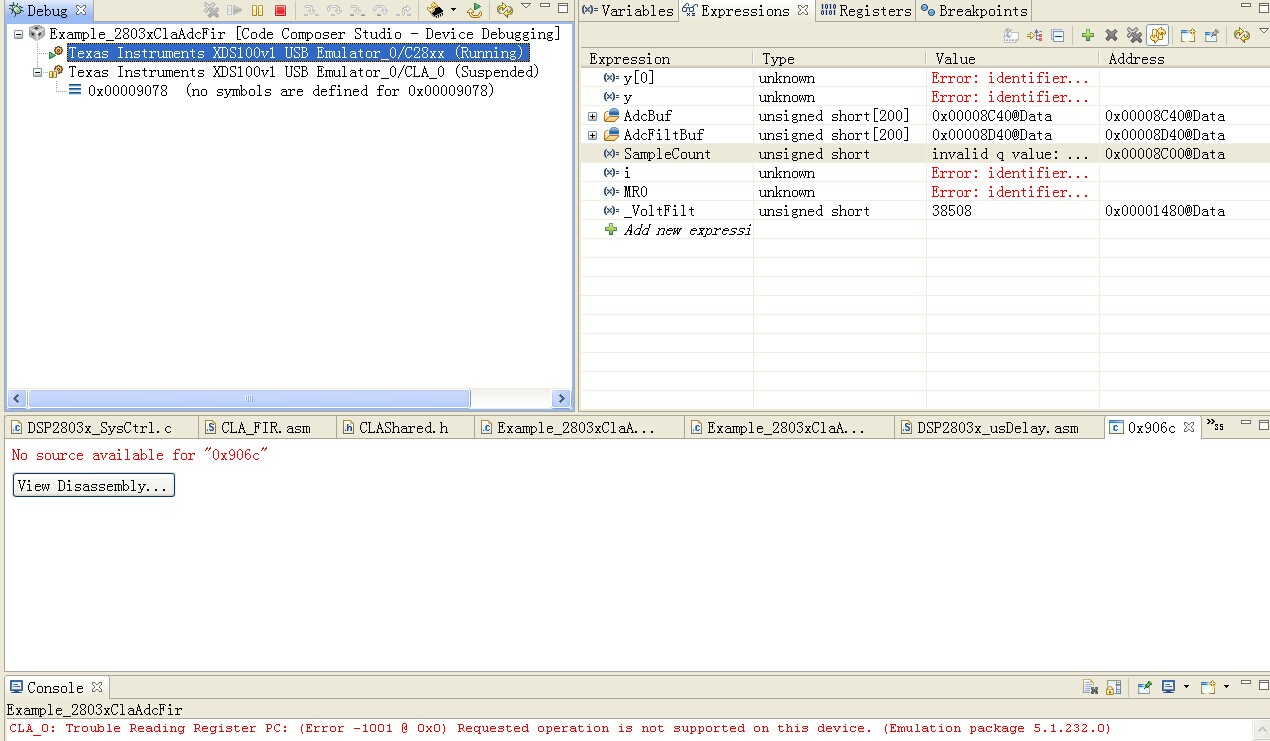Click the Debug view horizontal scrollbar thumb

[x=249, y=399]
